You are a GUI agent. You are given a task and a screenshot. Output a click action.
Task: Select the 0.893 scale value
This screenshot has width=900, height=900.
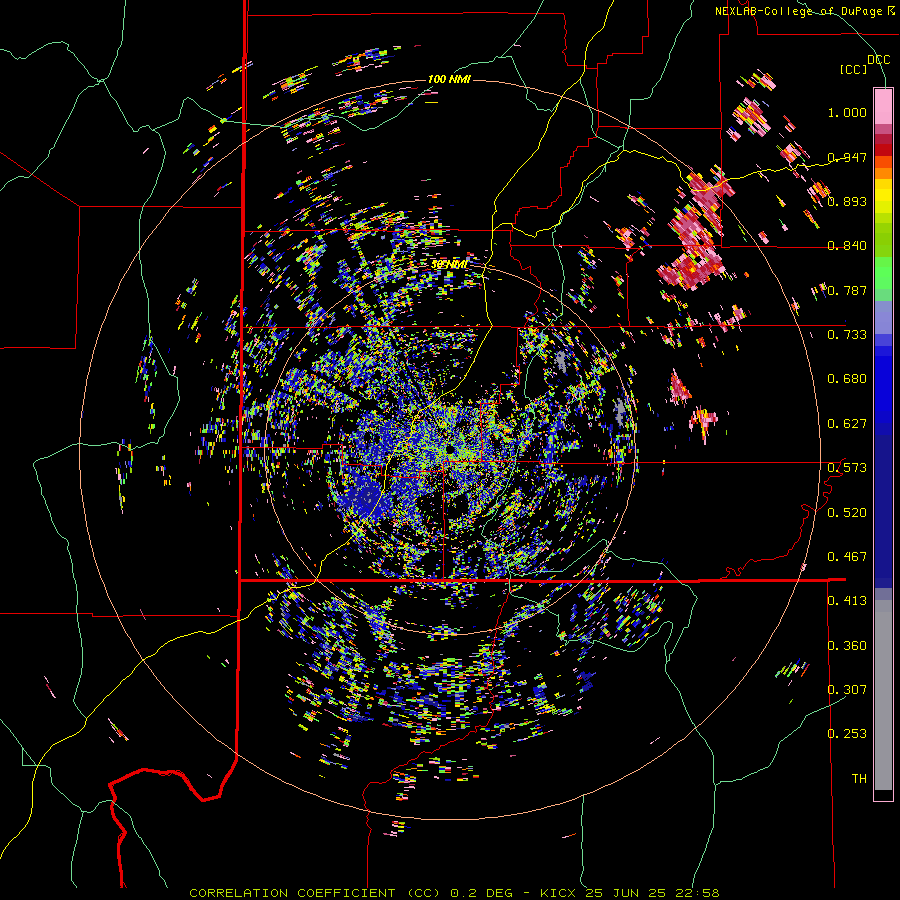point(847,201)
